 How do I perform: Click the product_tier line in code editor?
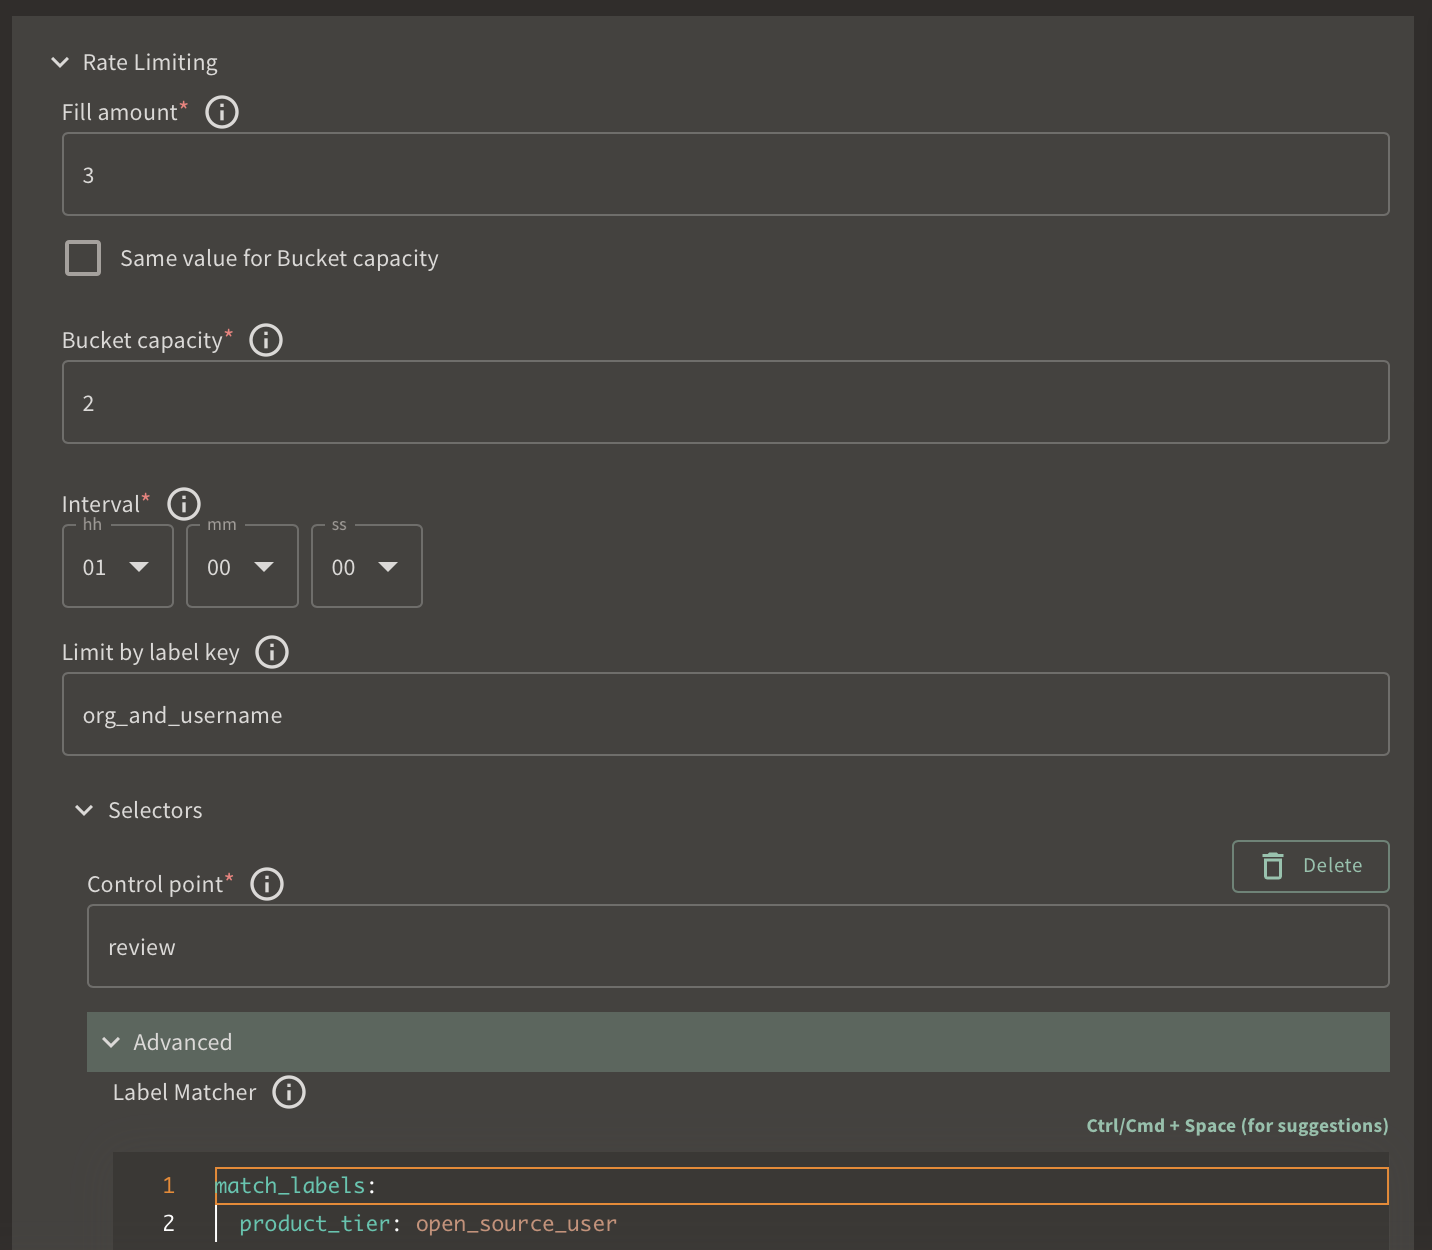pyautogui.click(x=802, y=1224)
